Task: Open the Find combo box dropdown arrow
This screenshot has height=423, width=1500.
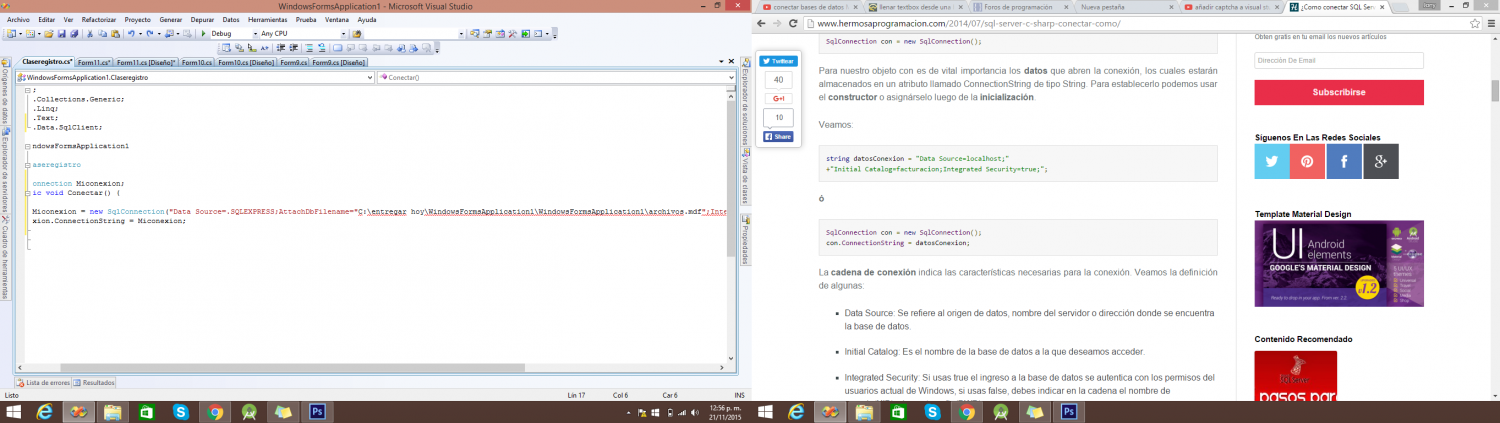Action: (461, 34)
